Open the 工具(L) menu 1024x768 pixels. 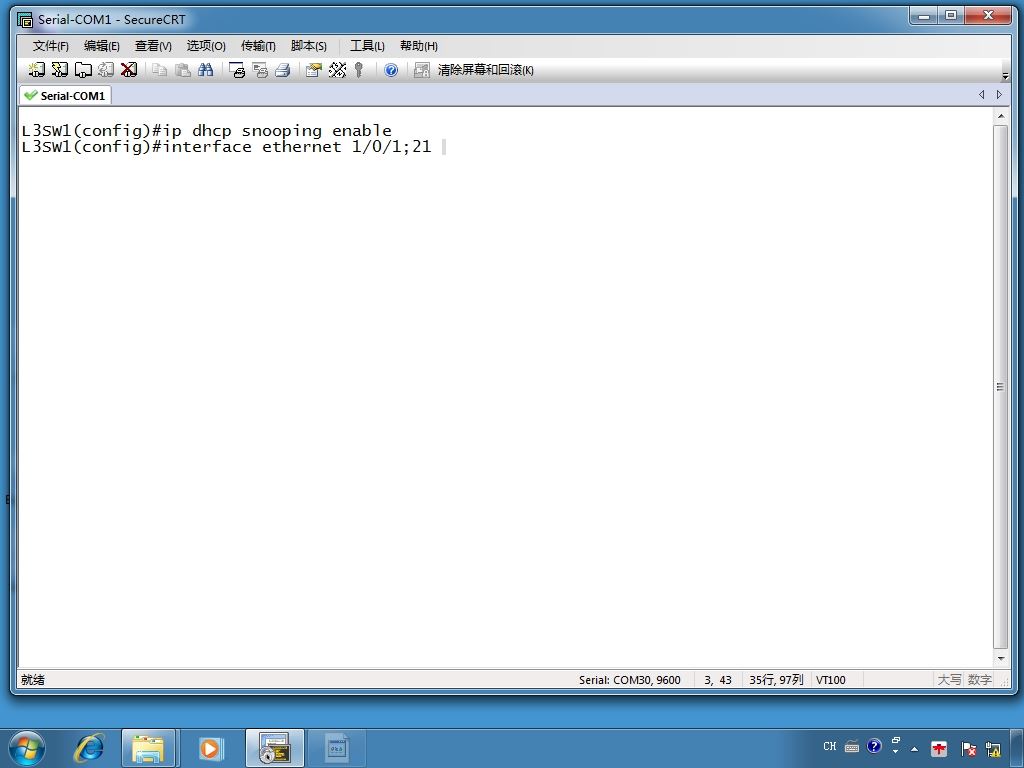[x=367, y=46]
